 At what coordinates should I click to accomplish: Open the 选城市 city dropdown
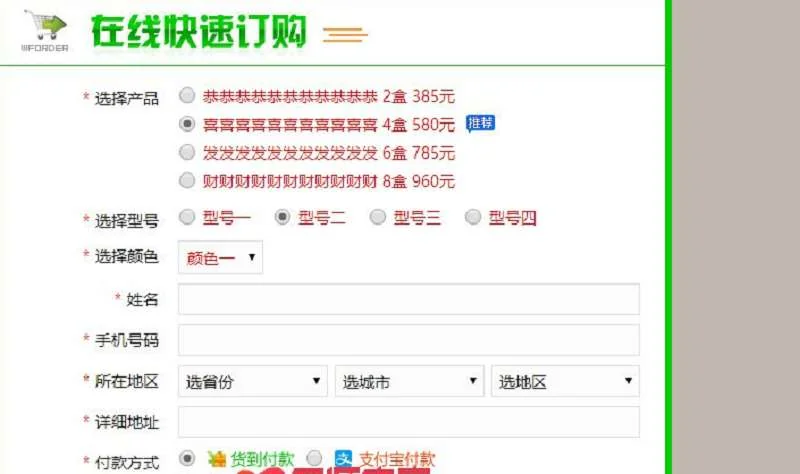[x=408, y=381]
